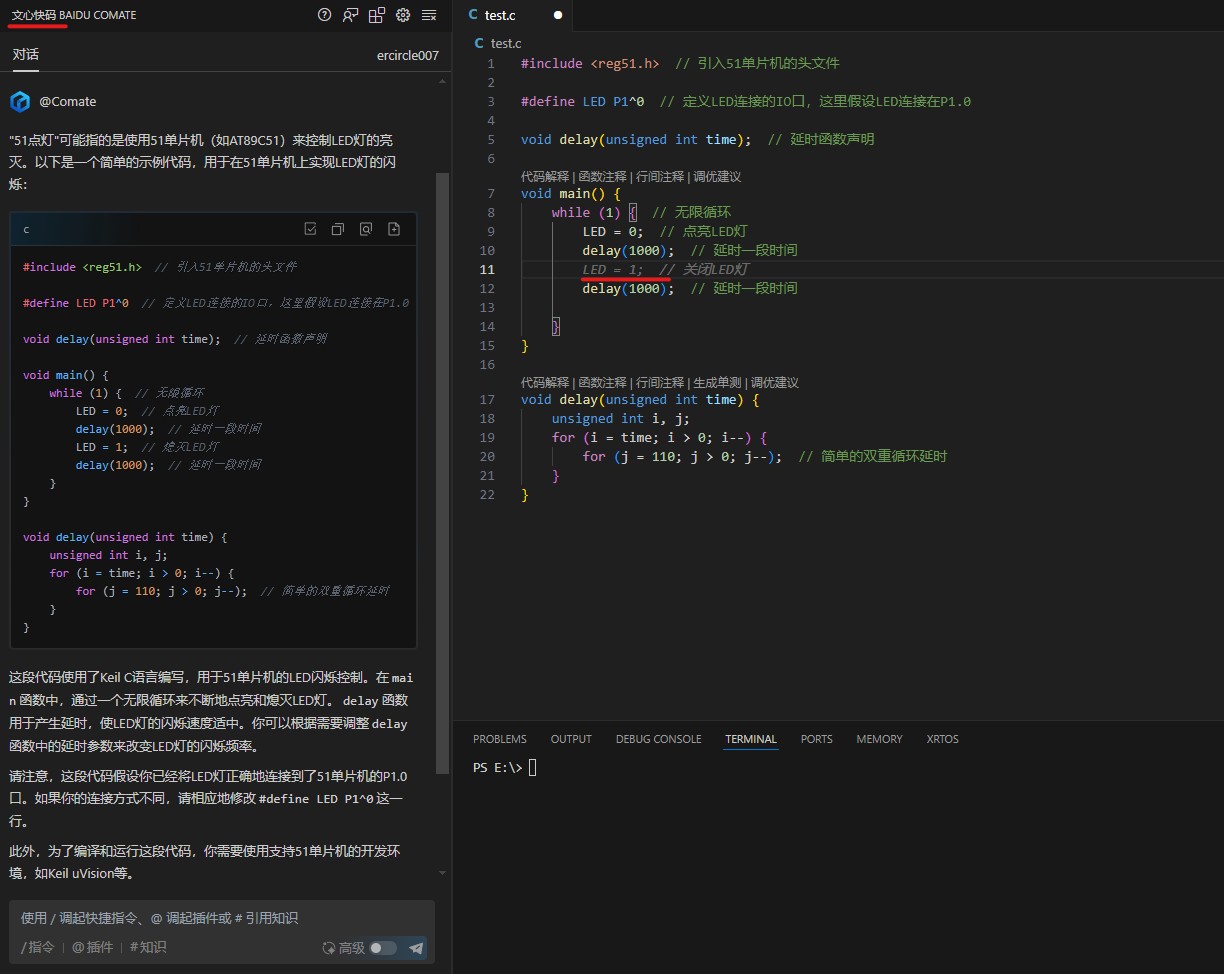
Task: Click the C icon in the breadcrumb
Action: [x=480, y=44]
